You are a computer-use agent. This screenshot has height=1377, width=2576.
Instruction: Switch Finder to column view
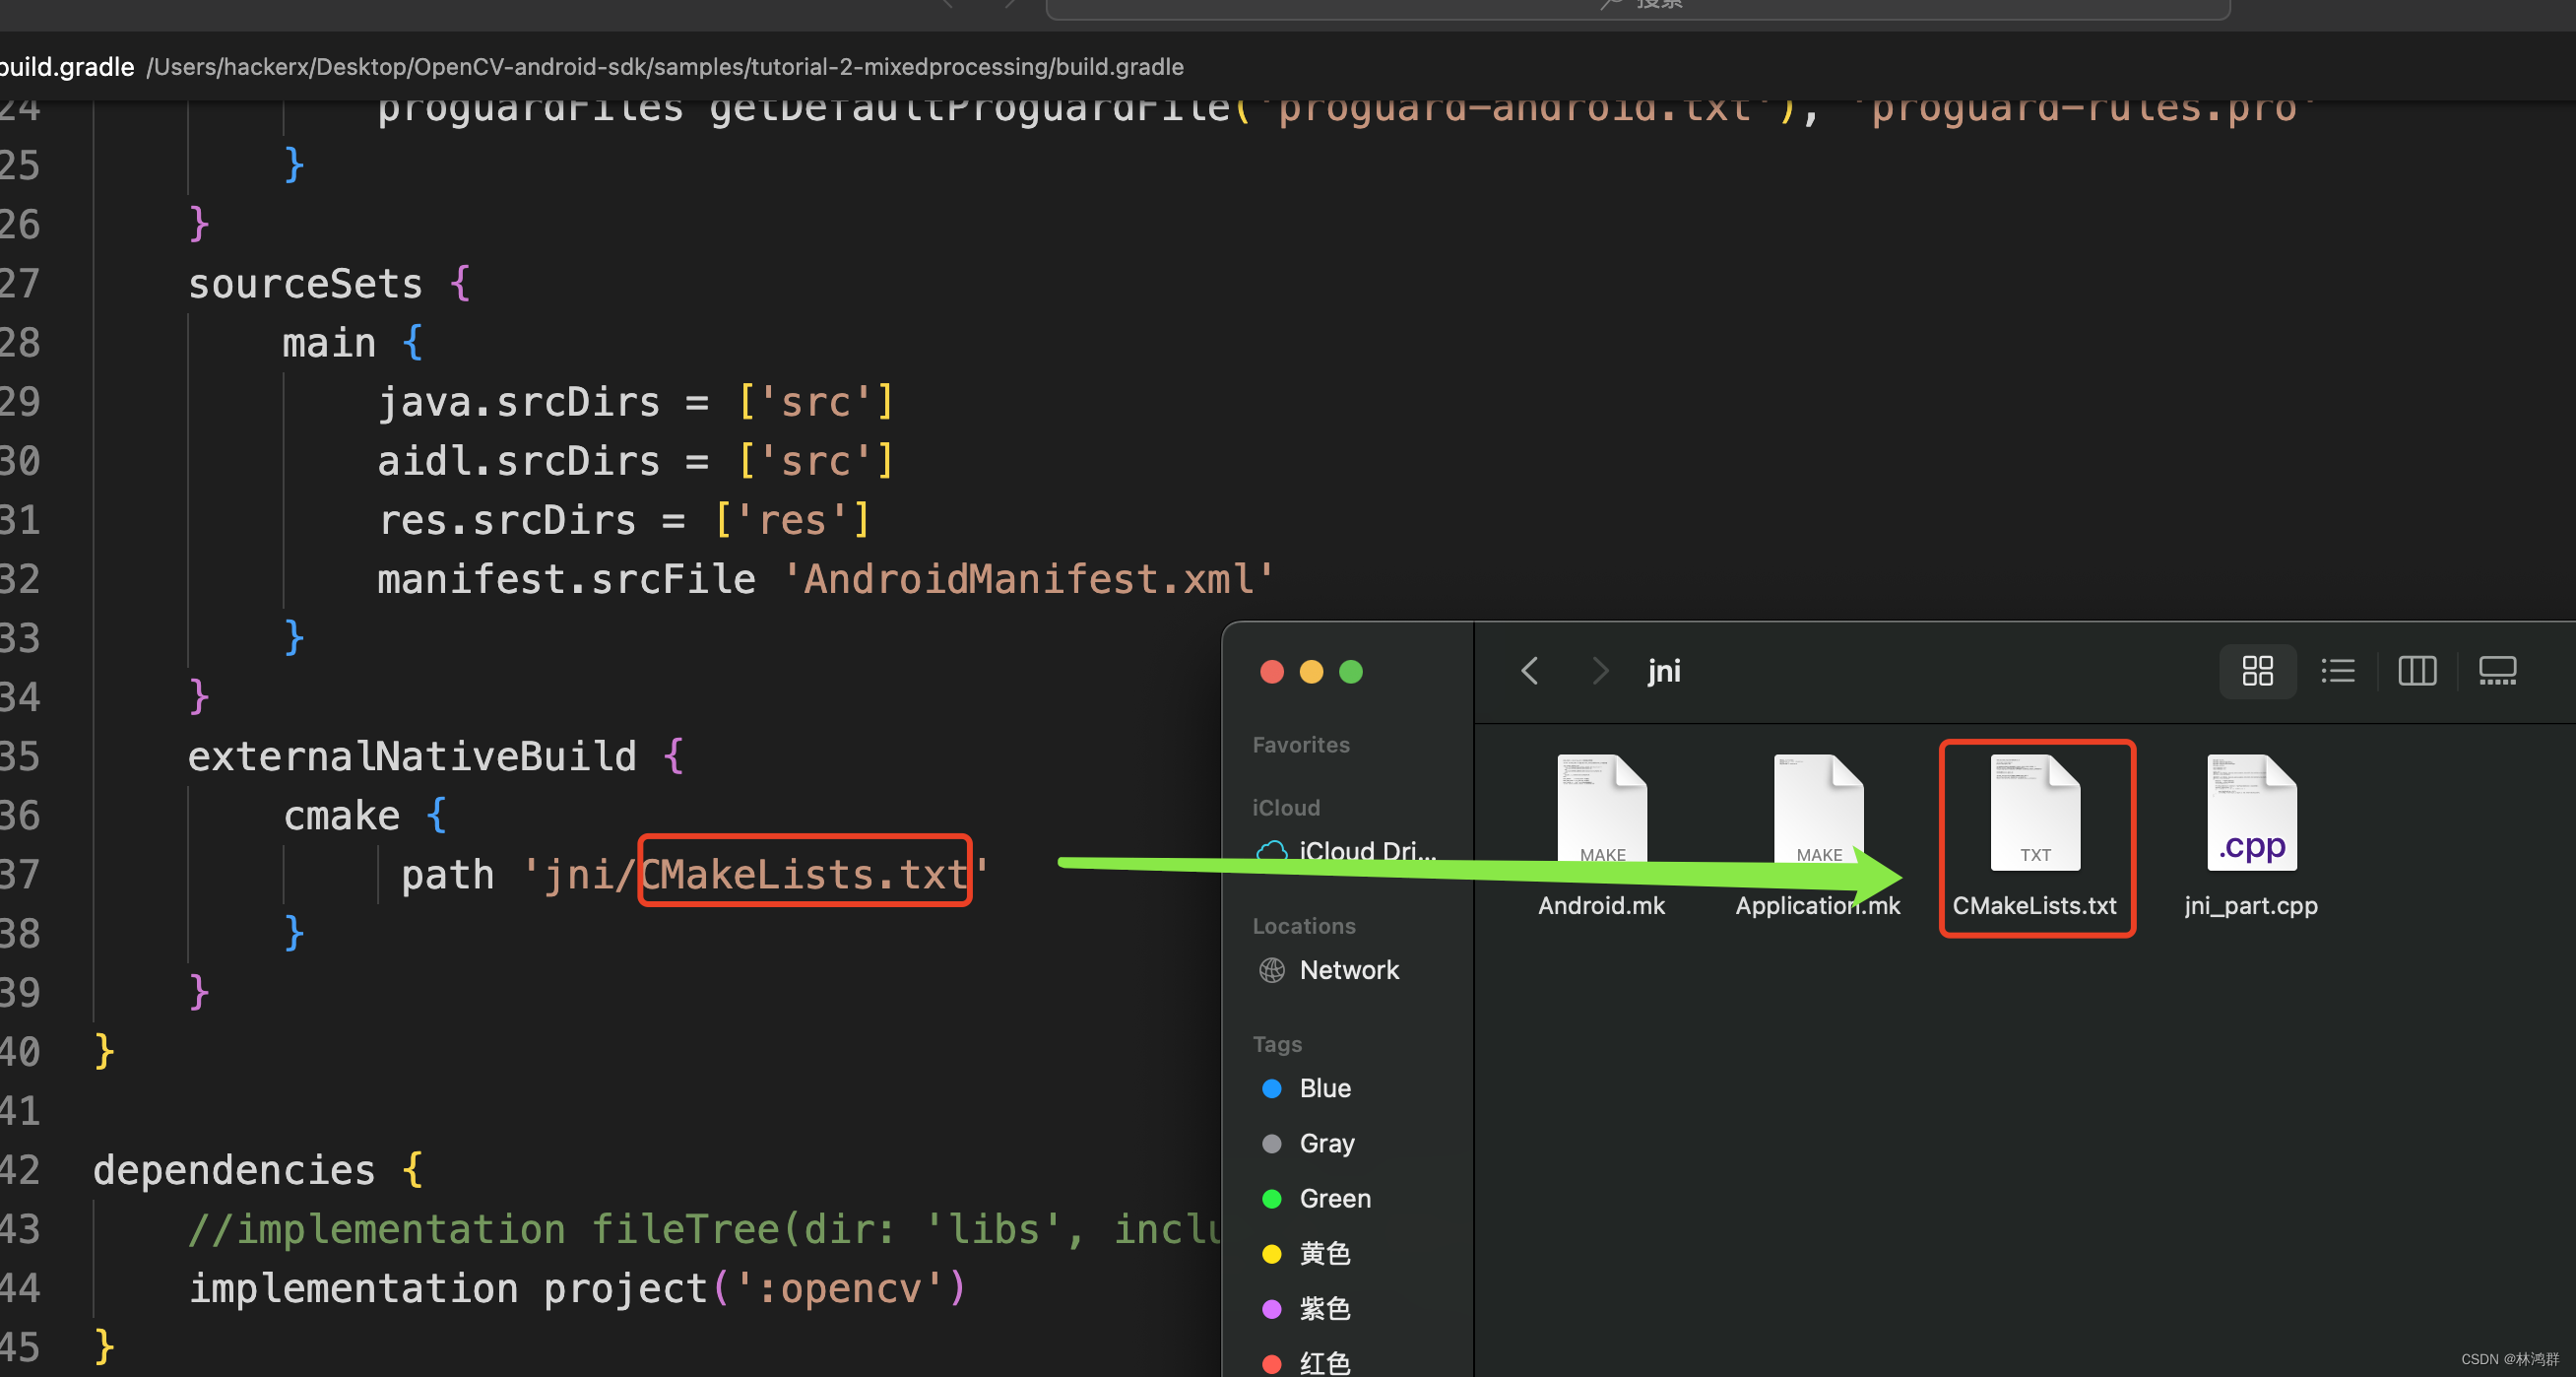(x=2416, y=670)
